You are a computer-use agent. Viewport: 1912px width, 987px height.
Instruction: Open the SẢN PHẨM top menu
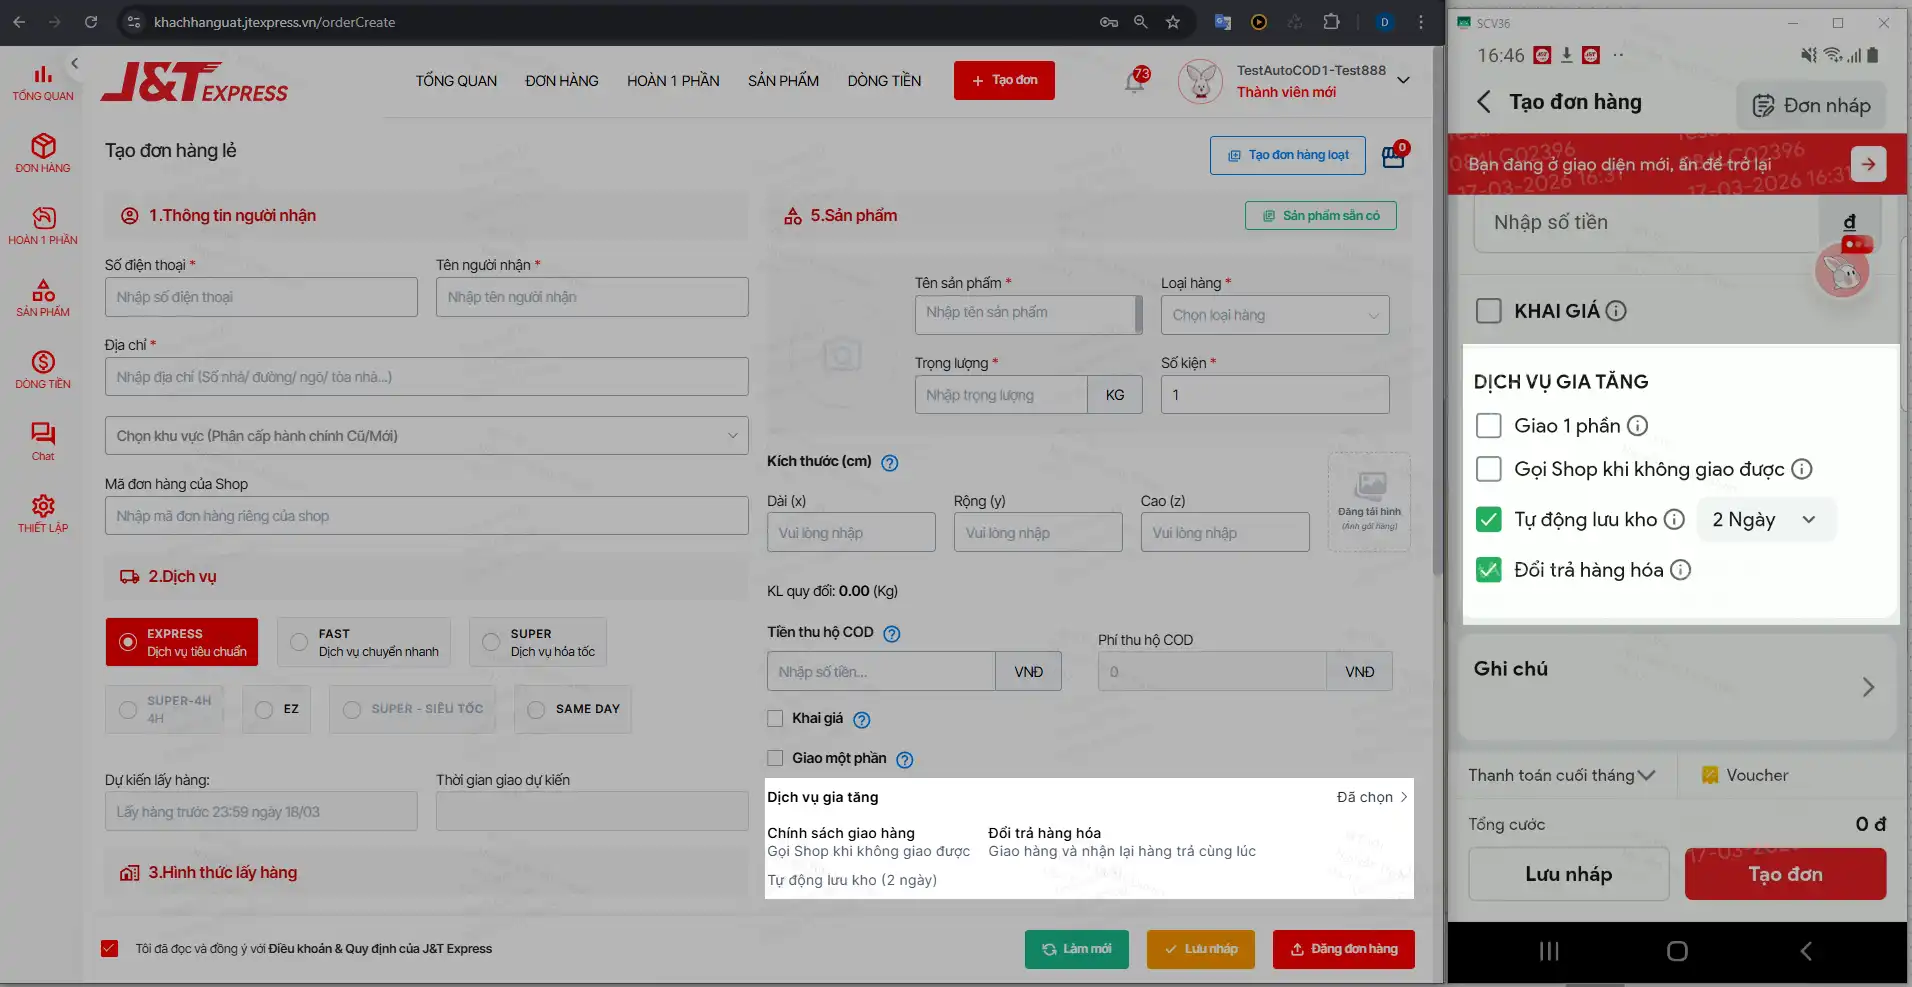783,81
